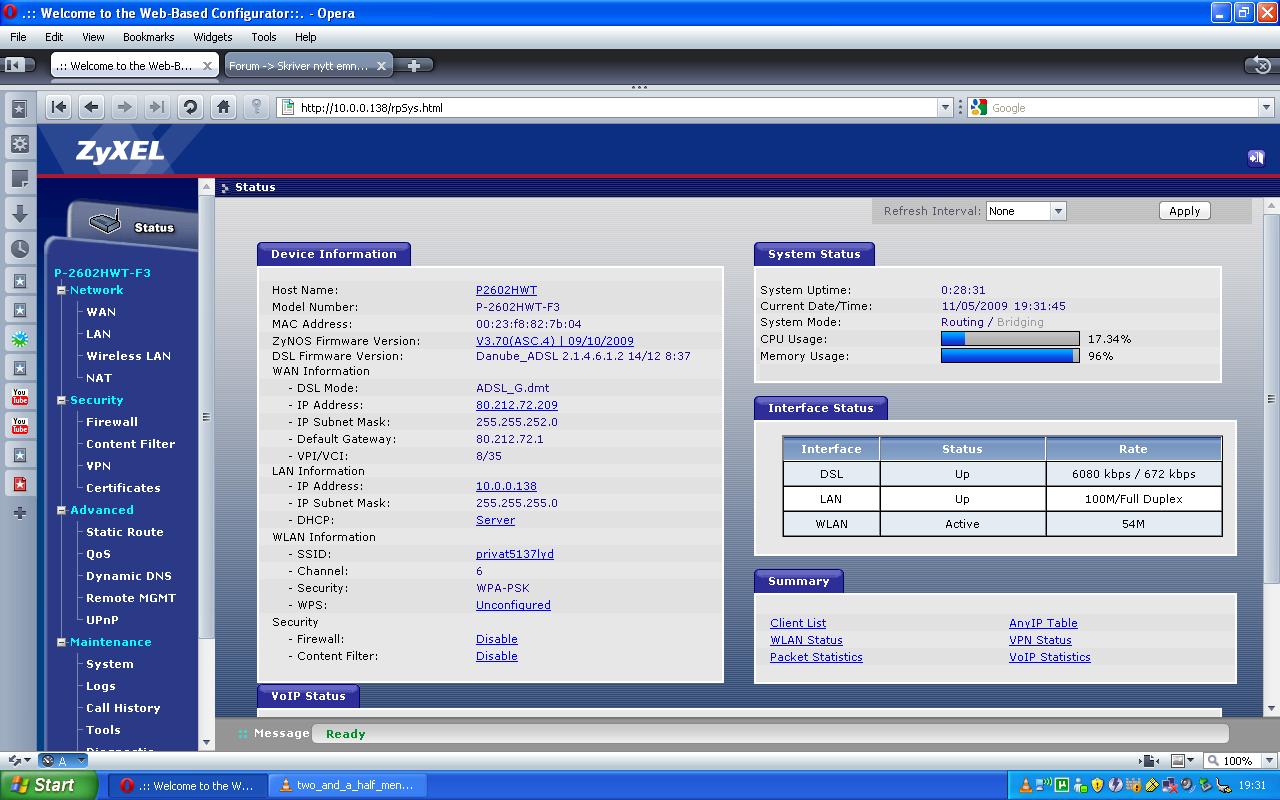Viewport: 1280px width, 800px height.
Task: Click the Firewall Disable link
Action: pos(497,639)
